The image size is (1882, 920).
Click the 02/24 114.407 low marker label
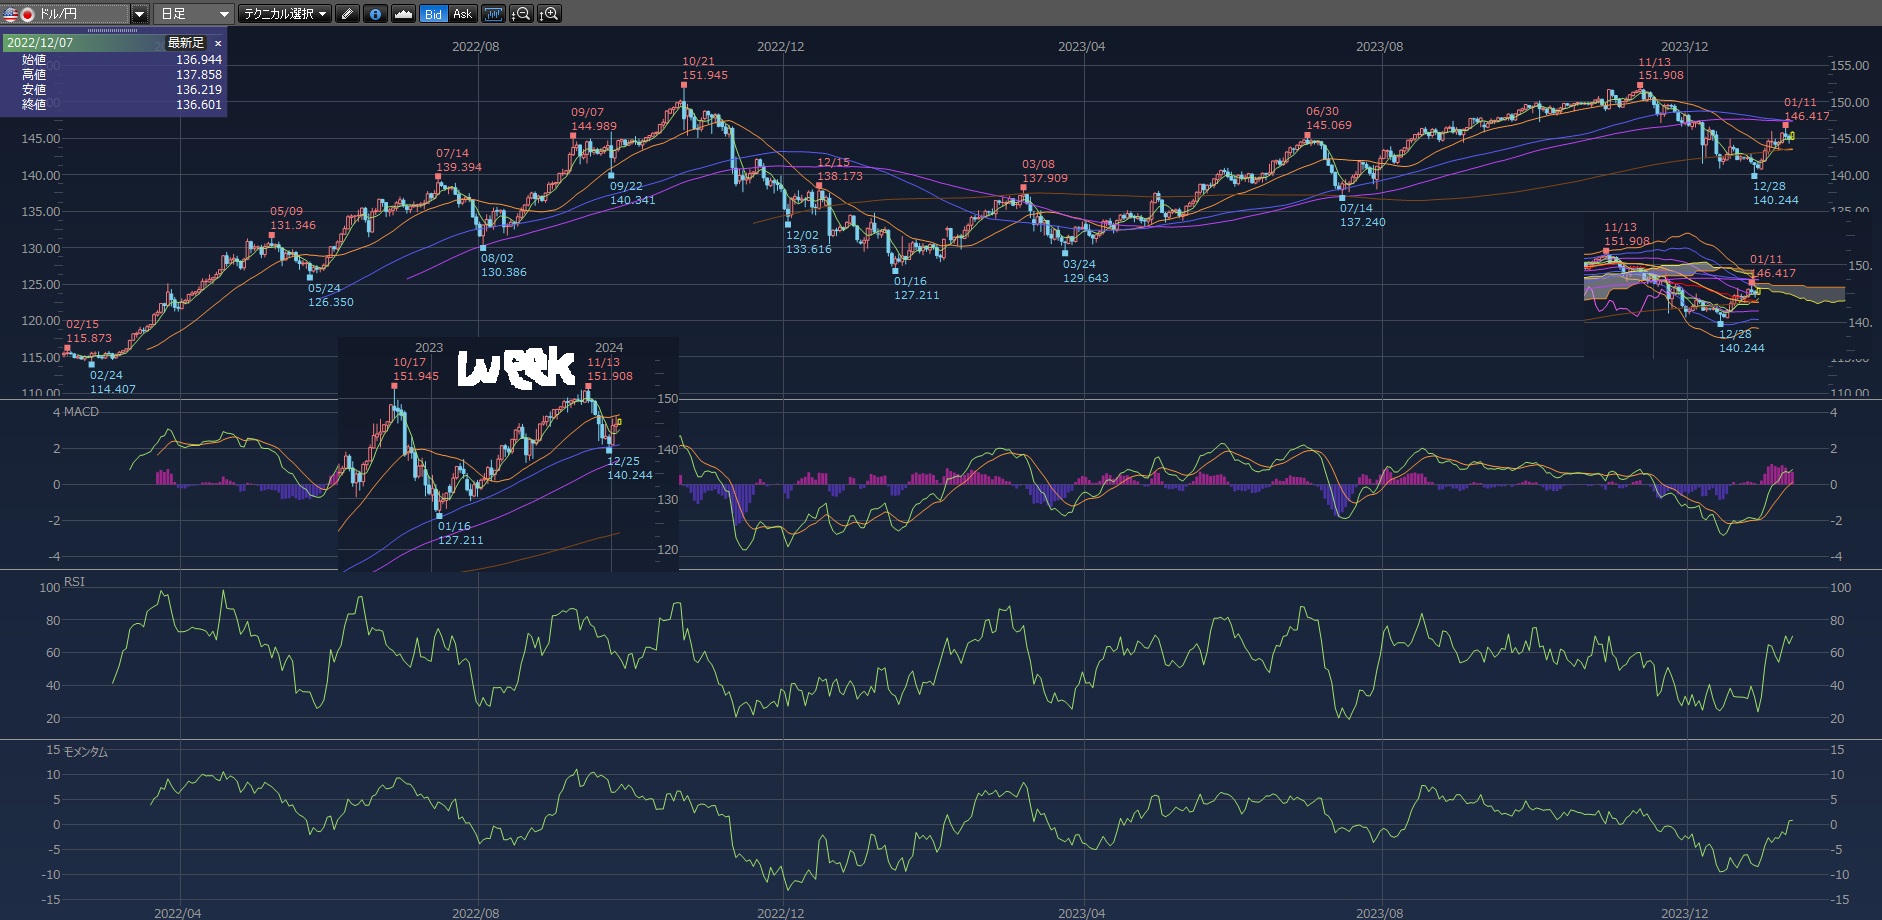point(113,383)
